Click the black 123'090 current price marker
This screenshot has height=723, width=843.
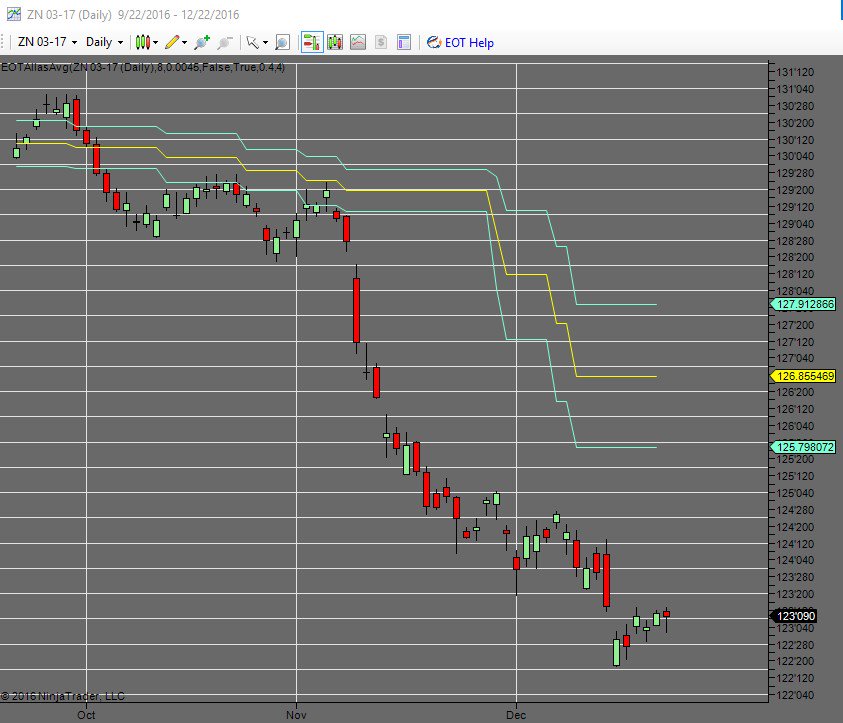click(794, 616)
